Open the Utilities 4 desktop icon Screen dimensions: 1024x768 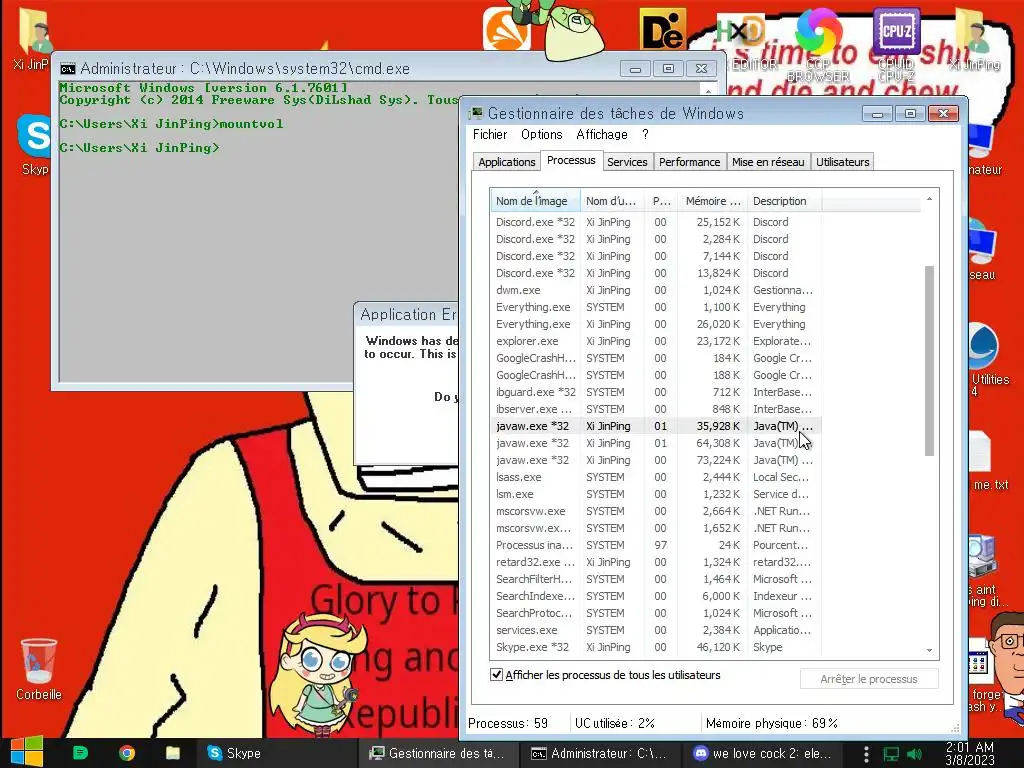pos(986,359)
